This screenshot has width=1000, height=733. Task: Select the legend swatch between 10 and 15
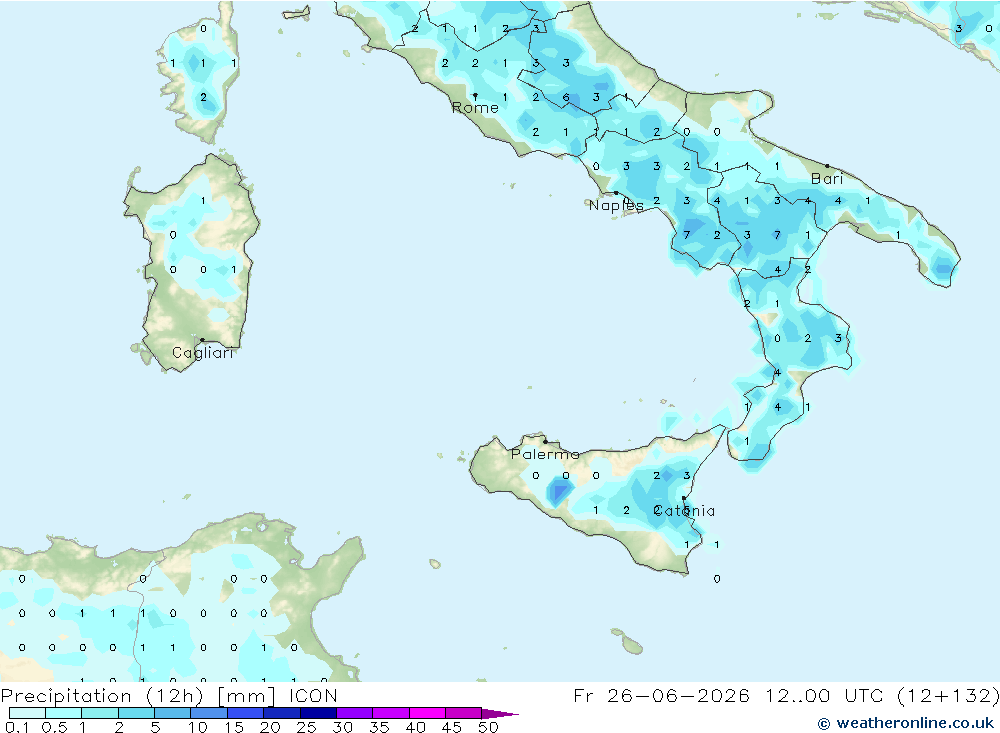point(209,713)
